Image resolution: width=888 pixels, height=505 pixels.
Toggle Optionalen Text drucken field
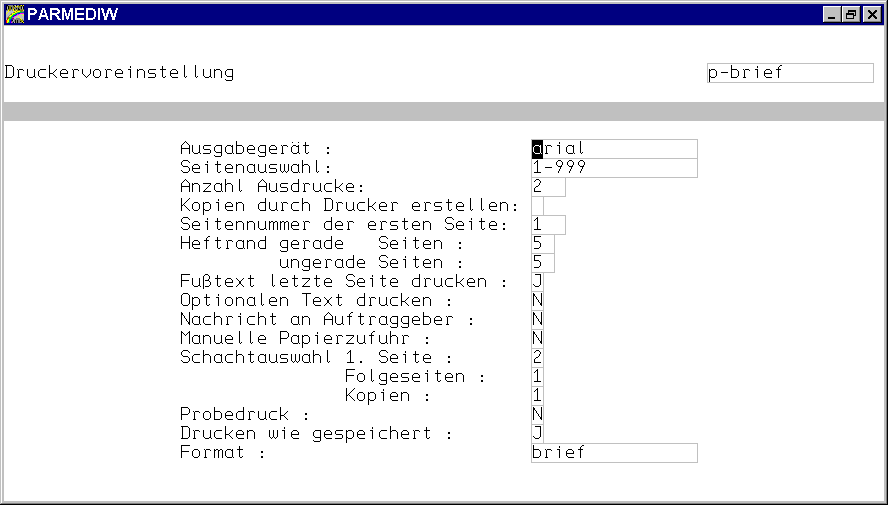point(538,301)
